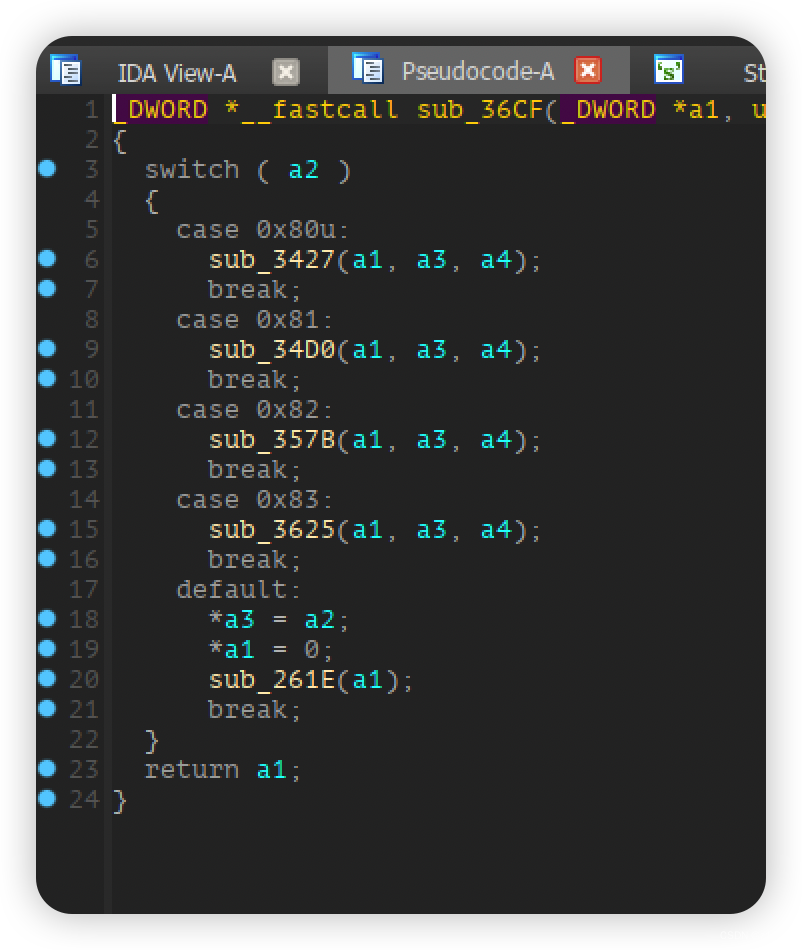
Task: Click break statement on line 7
Action: coord(254,290)
